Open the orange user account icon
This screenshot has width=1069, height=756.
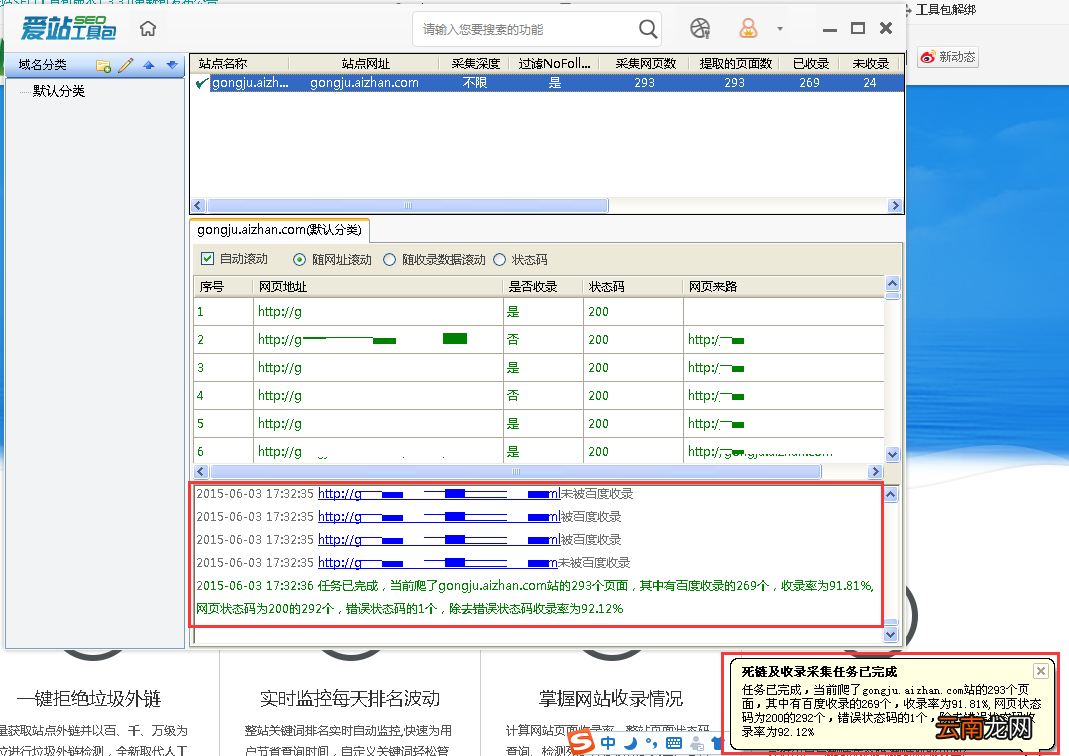(x=749, y=29)
